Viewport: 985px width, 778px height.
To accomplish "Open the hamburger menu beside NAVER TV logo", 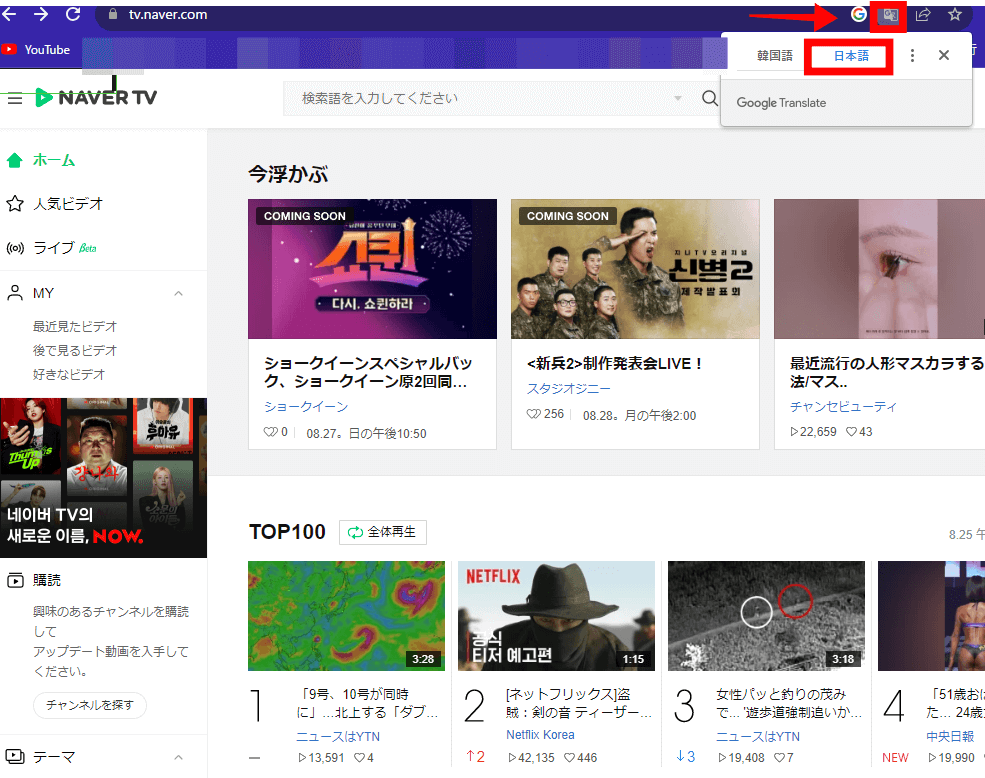I will (14, 98).
